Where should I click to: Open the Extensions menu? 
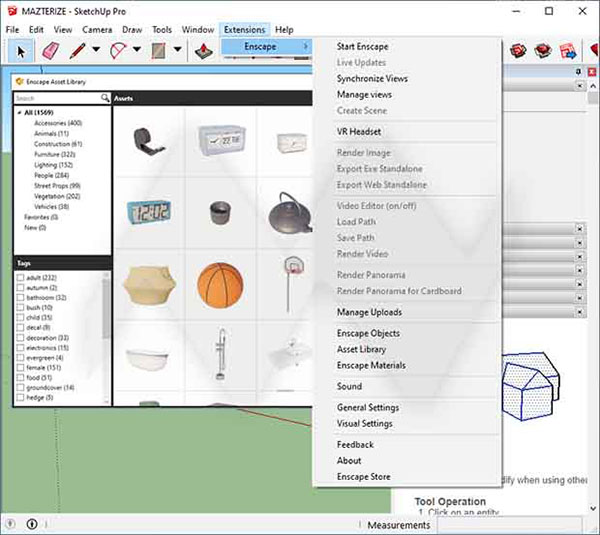pos(244,29)
